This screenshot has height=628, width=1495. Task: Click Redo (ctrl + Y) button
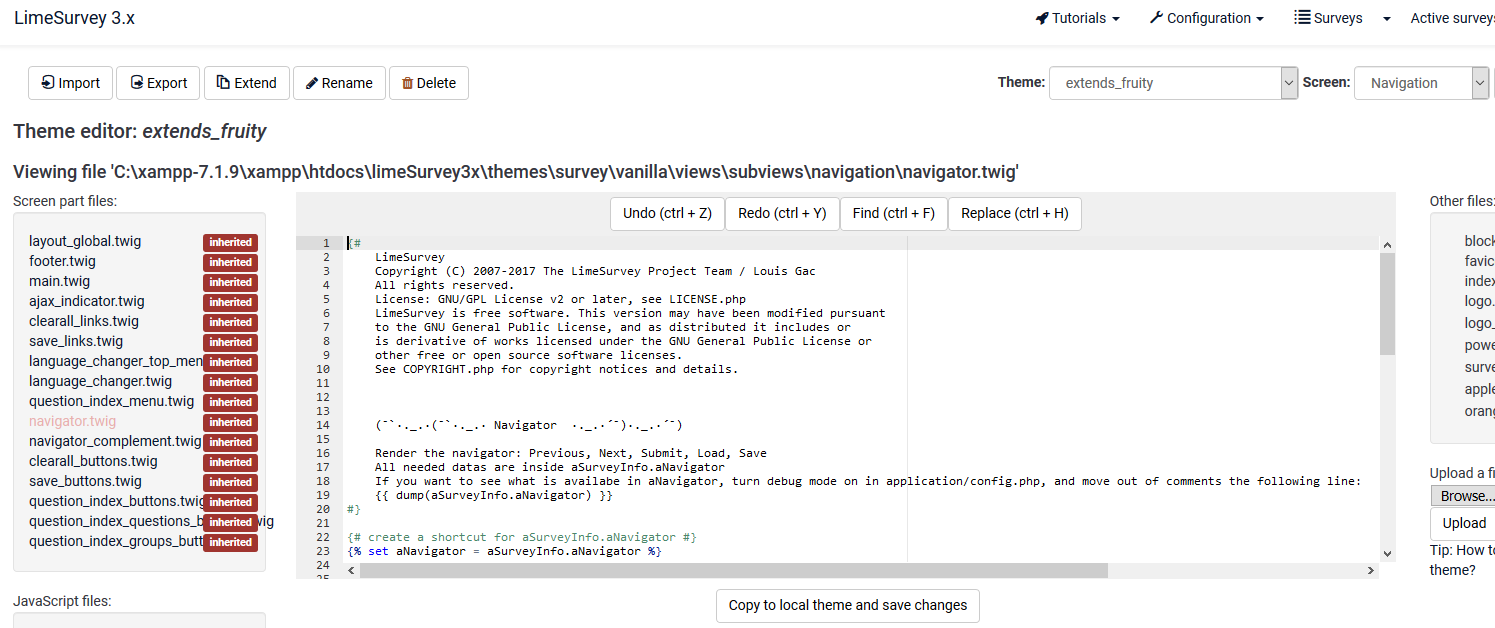(782, 213)
